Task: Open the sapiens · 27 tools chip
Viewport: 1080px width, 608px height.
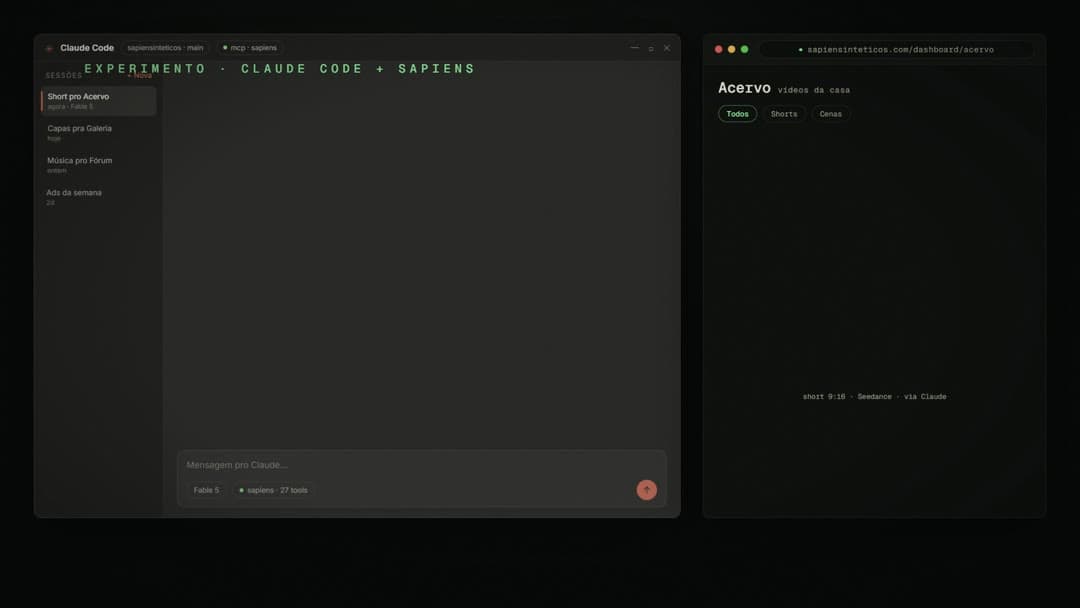Action: pos(273,490)
